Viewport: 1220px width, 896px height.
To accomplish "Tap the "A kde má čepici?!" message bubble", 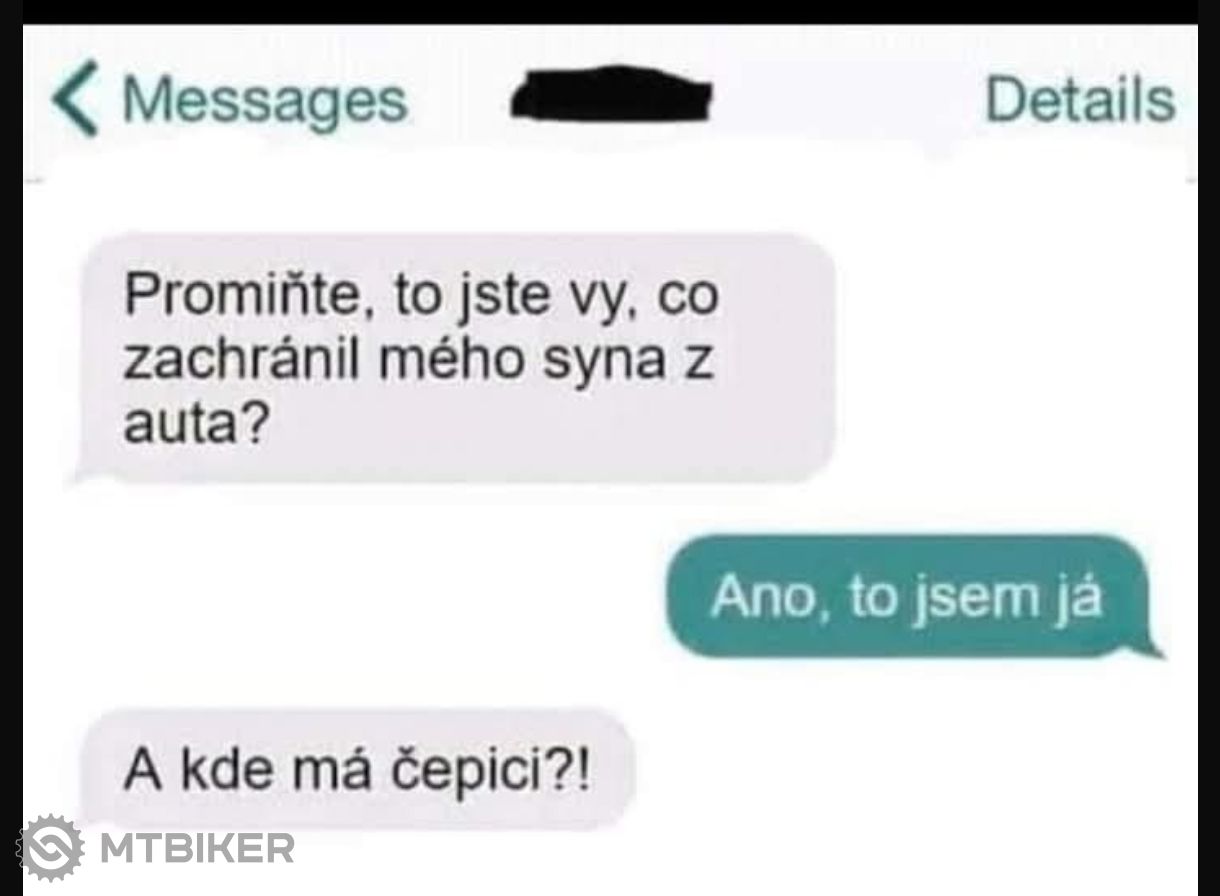I will [x=358, y=770].
